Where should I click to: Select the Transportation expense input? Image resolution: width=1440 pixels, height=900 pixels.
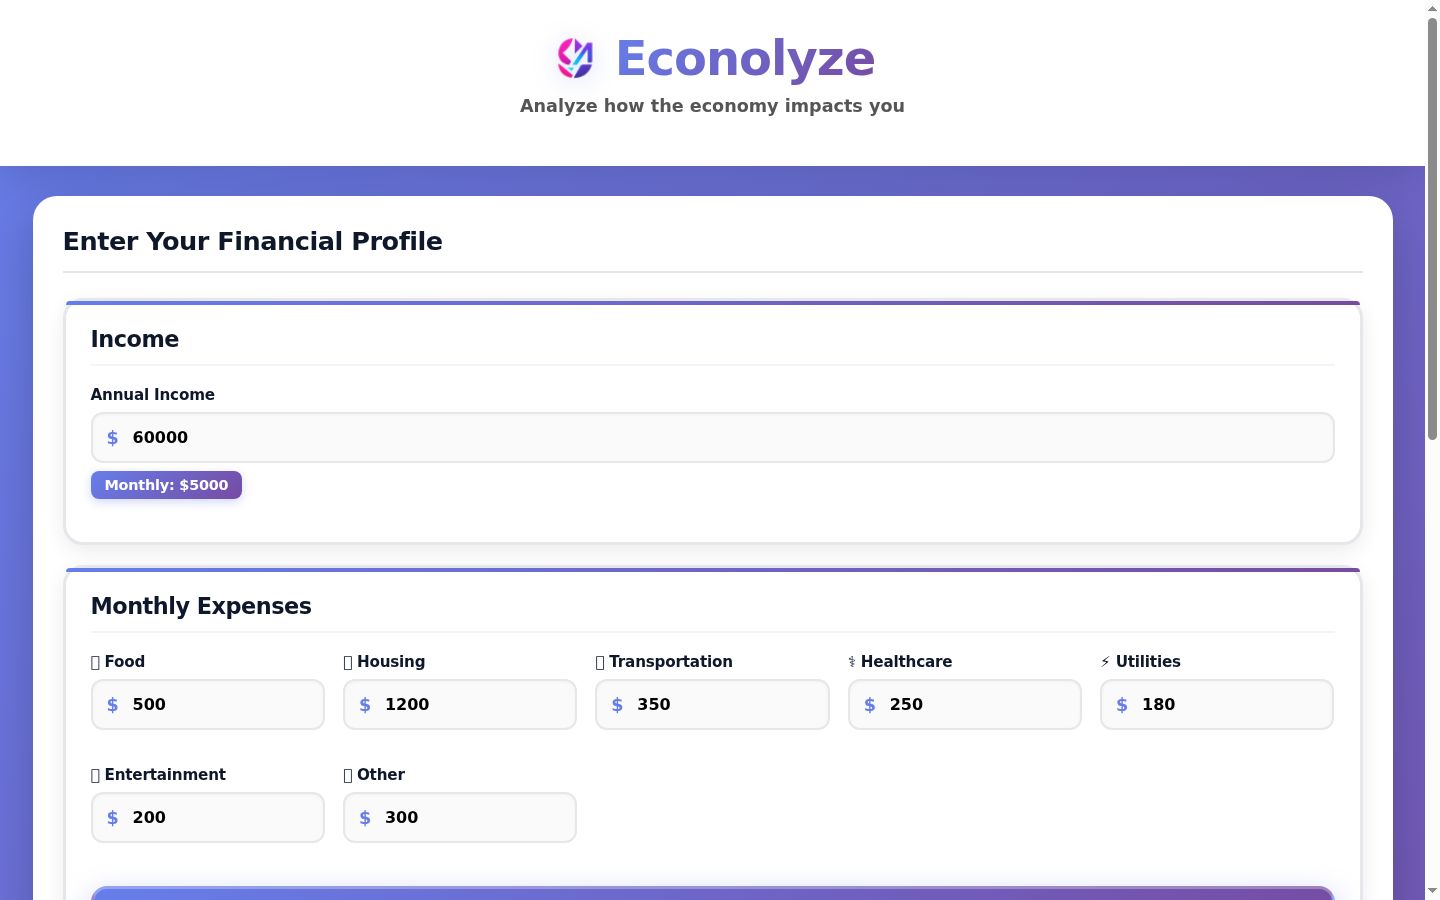[x=712, y=705]
